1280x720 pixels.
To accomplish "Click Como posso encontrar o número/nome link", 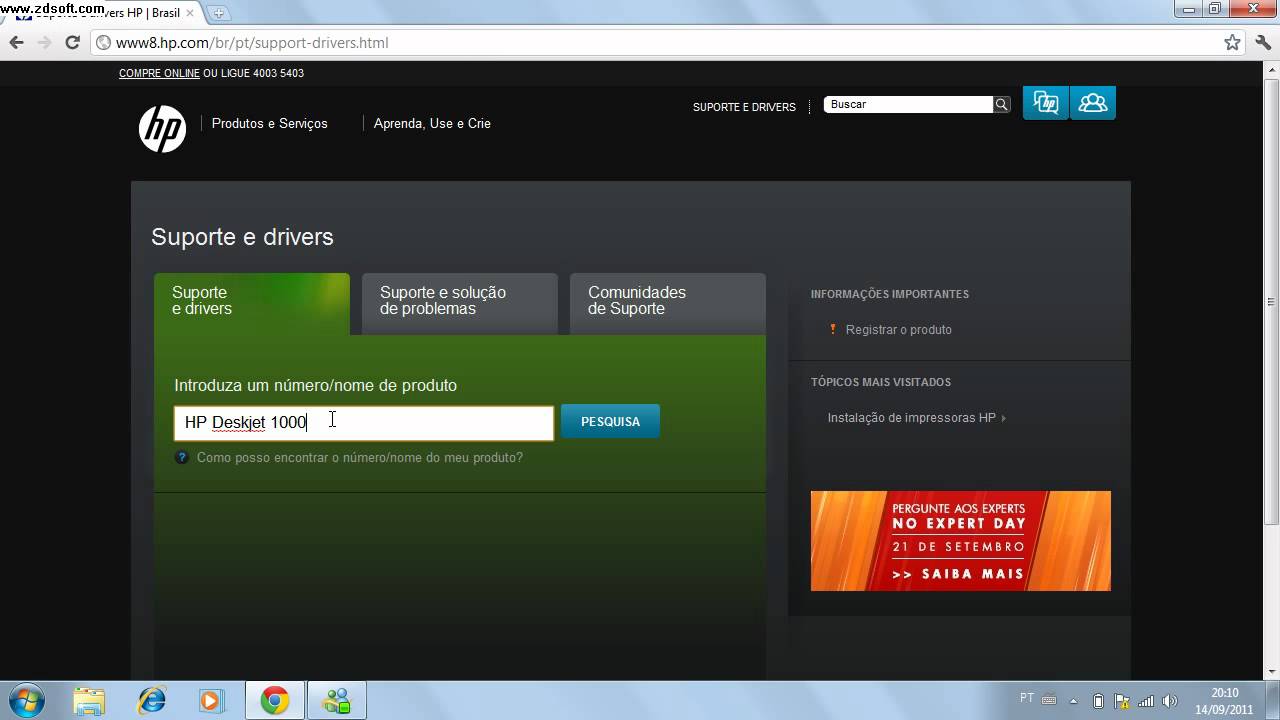I will (x=360, y=457).
